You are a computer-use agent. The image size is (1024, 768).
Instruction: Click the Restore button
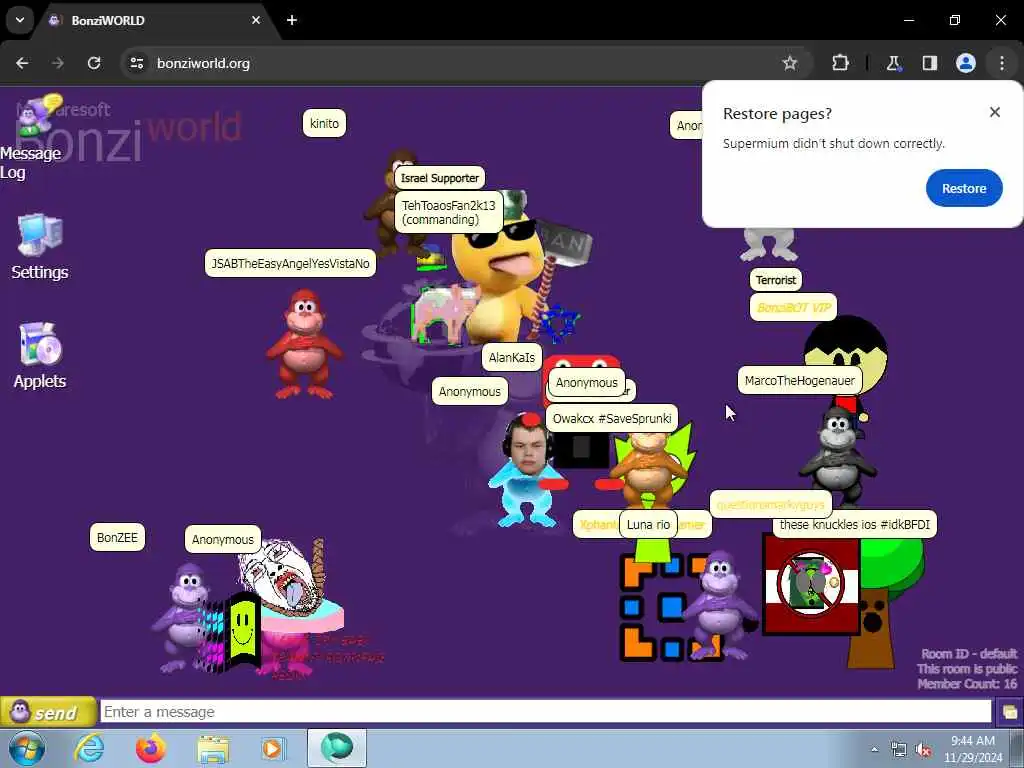coord(963,188)
